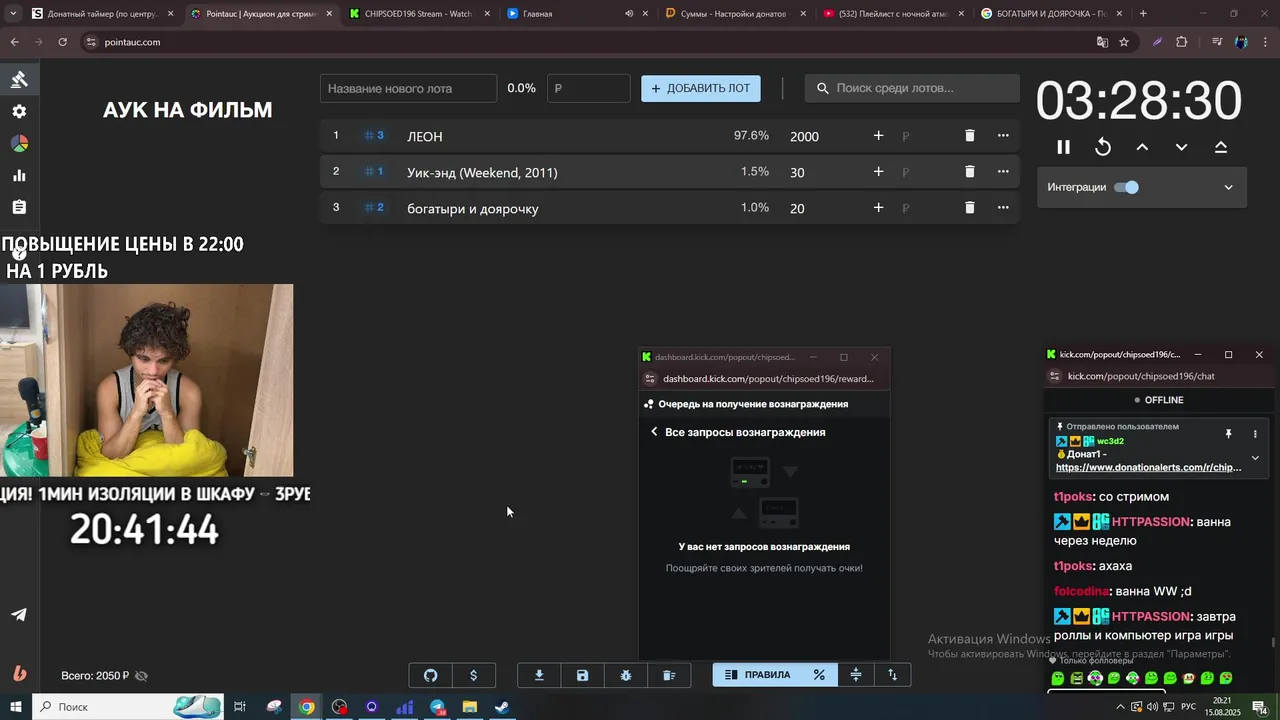Open the богатыри и доярочку more-options menu
The image size is (1280, 720).
(x=1003, y=208)
